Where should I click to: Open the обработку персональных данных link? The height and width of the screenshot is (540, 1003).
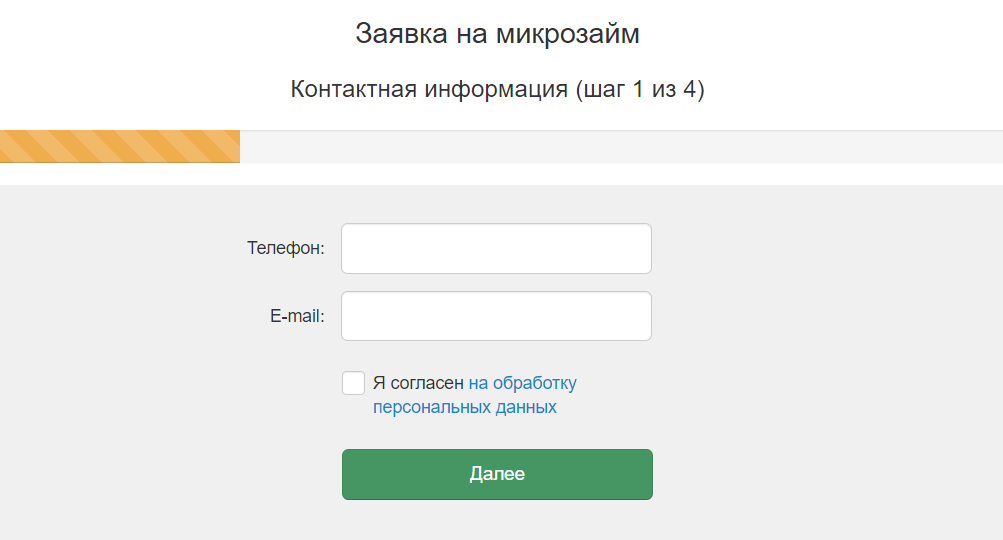coord(522,383)
